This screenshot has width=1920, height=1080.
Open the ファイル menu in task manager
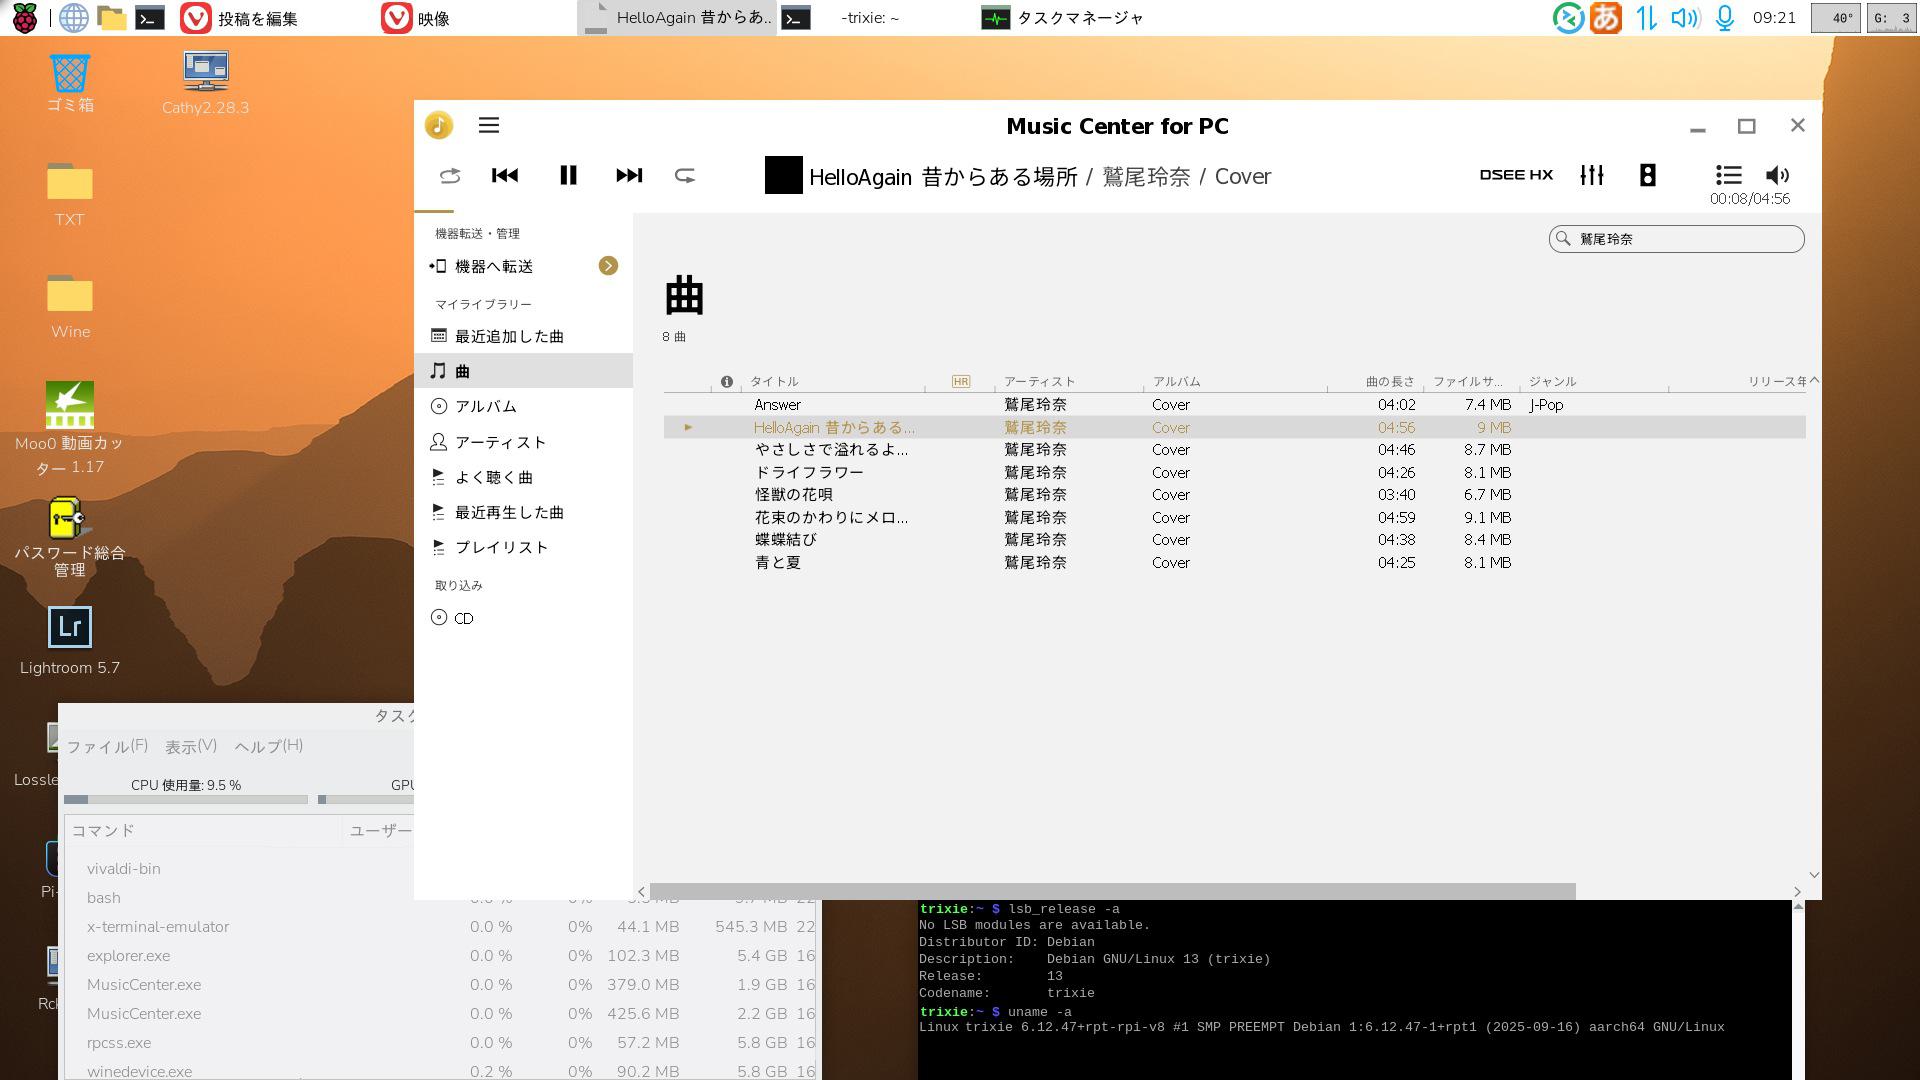click(106, 746)
